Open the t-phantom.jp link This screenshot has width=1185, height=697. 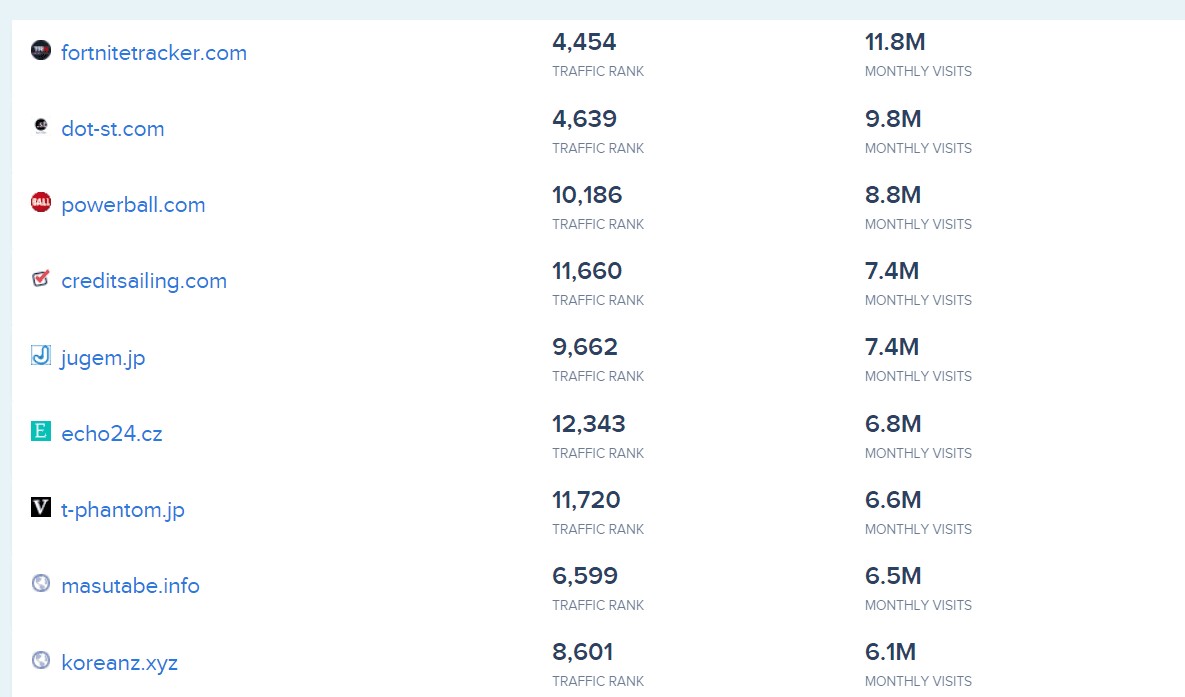(124, 510)
